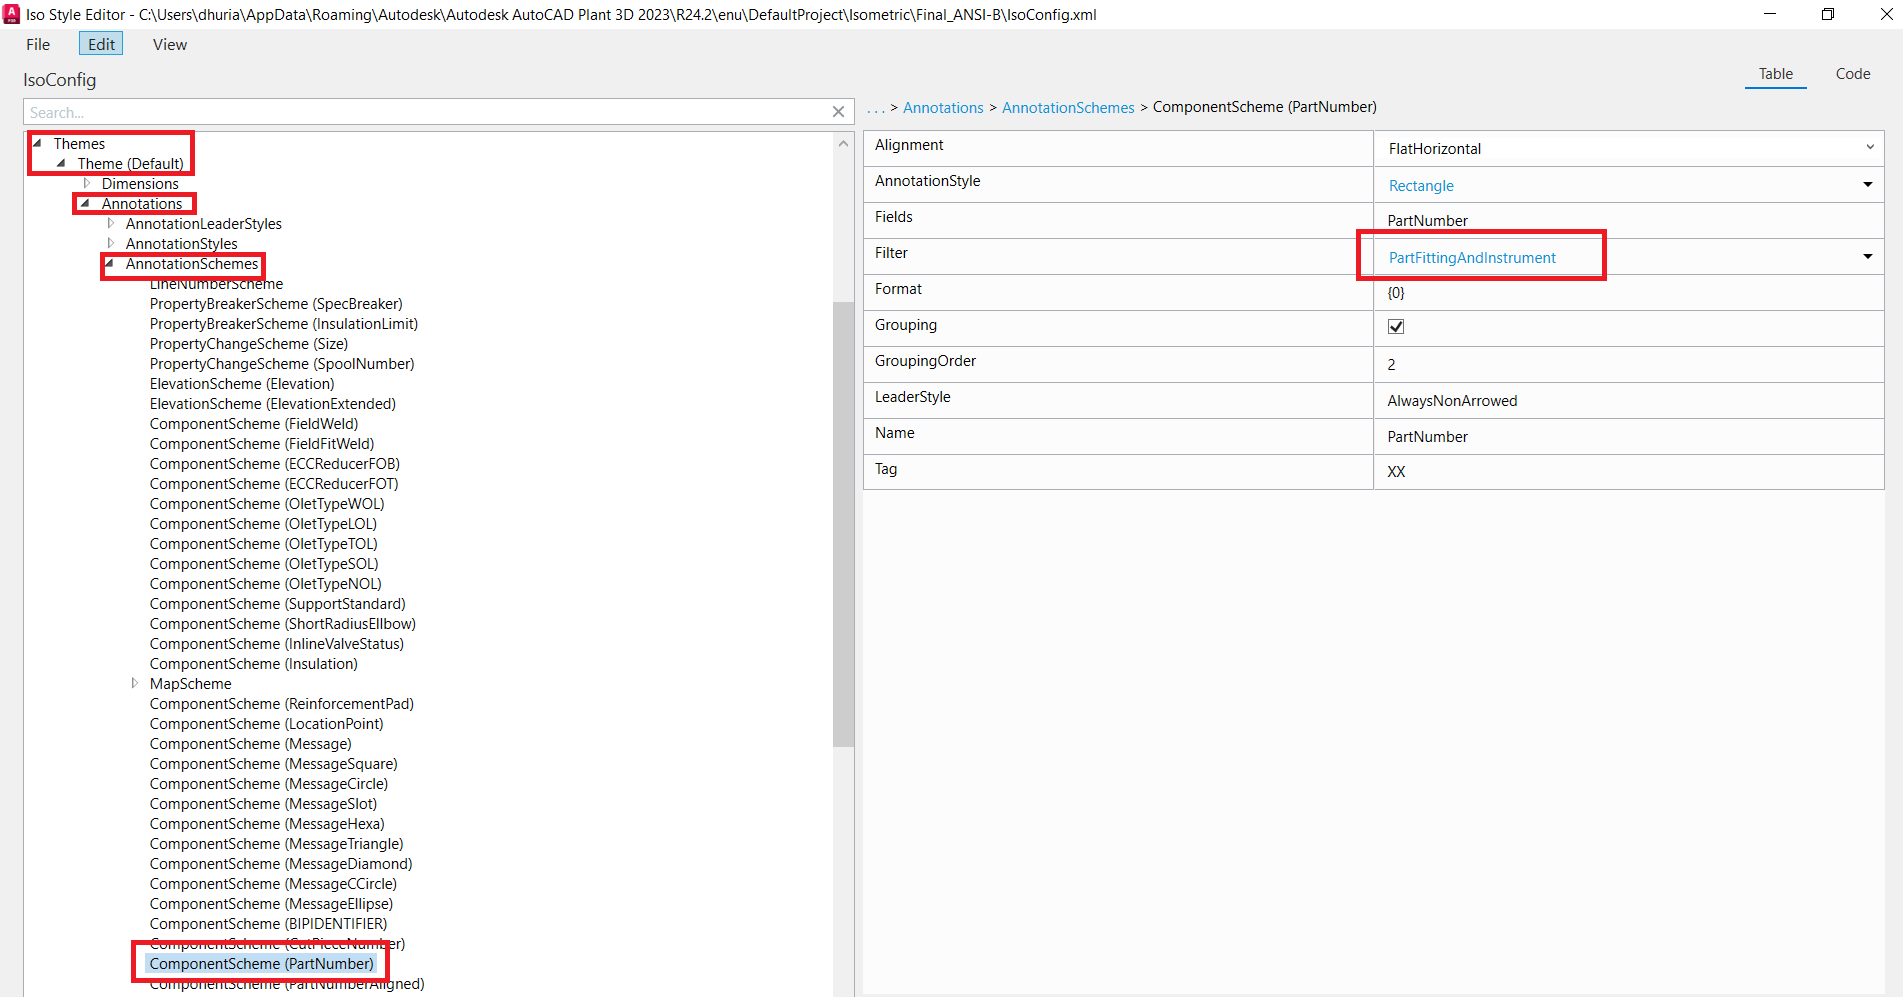The width and height of the screenshot is (1903, 997).
Task: Expand the MapScheme tree node
Action: (135, 683)
